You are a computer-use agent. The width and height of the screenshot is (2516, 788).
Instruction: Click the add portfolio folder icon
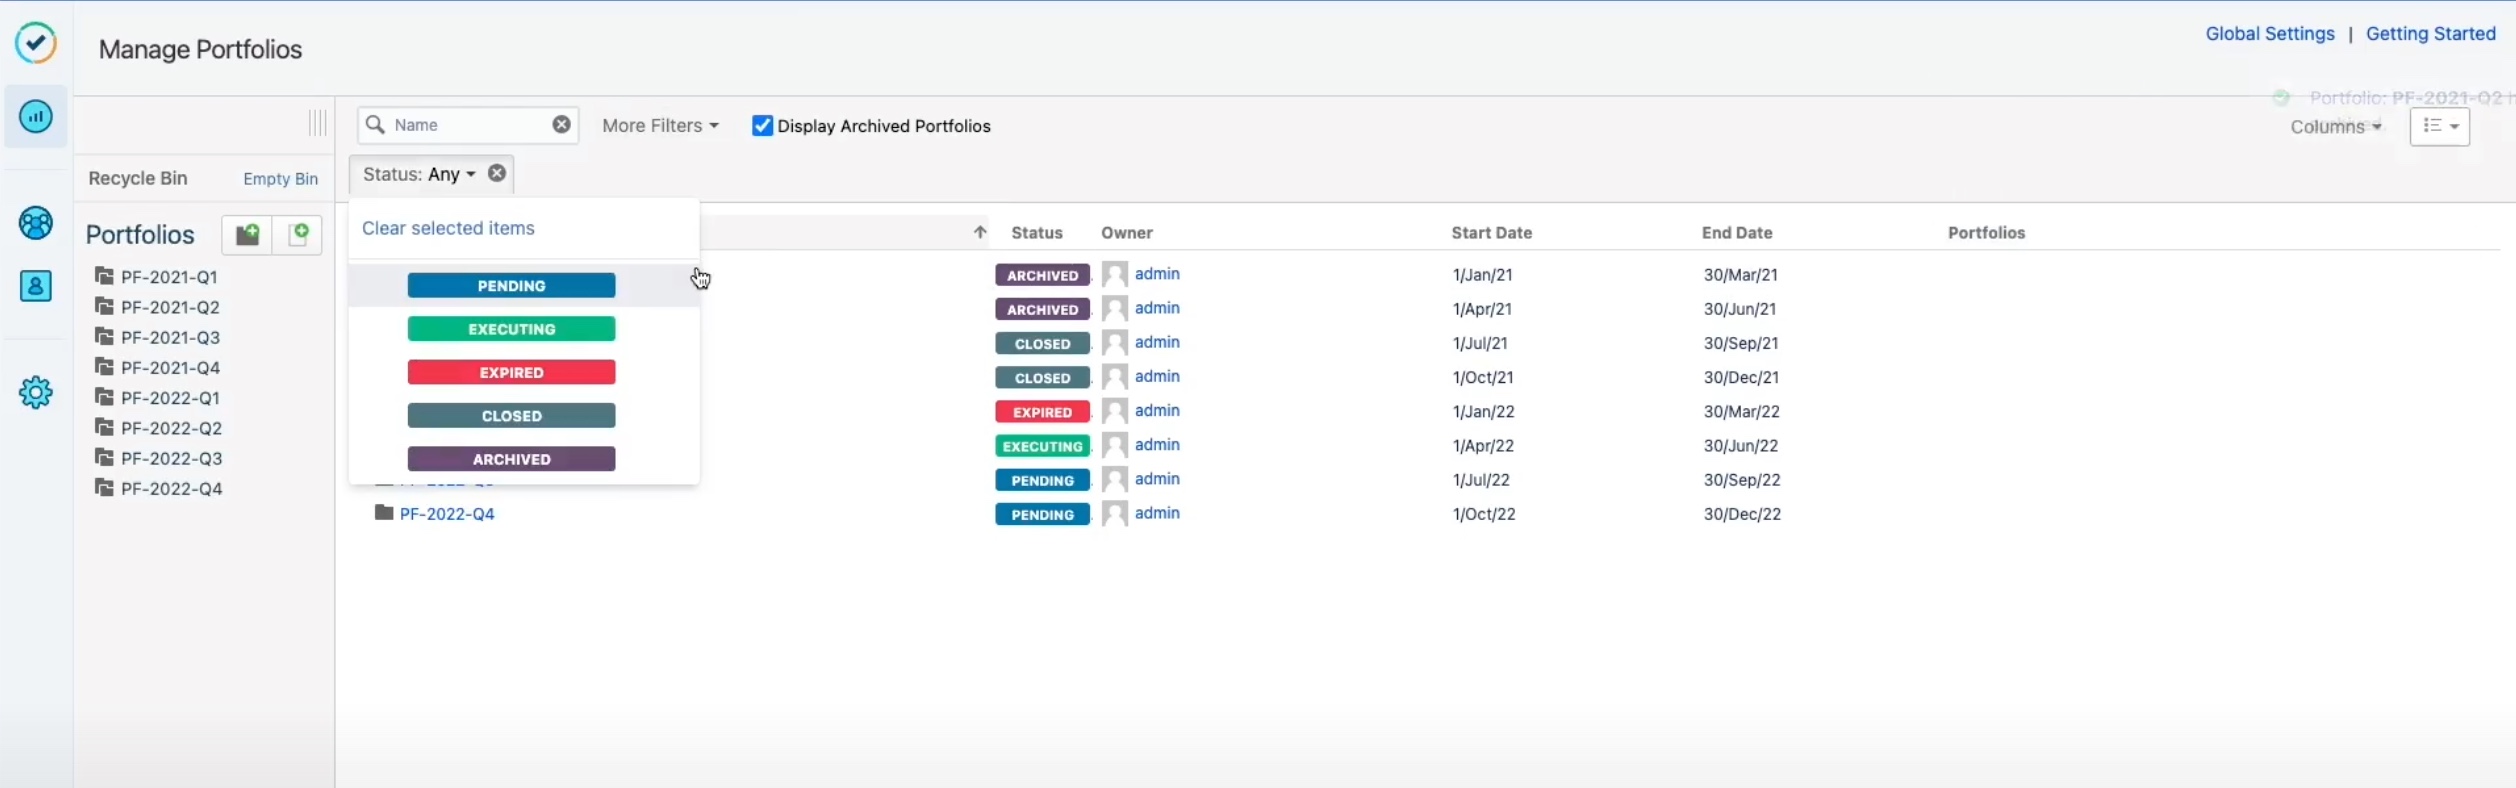point(247,235)
